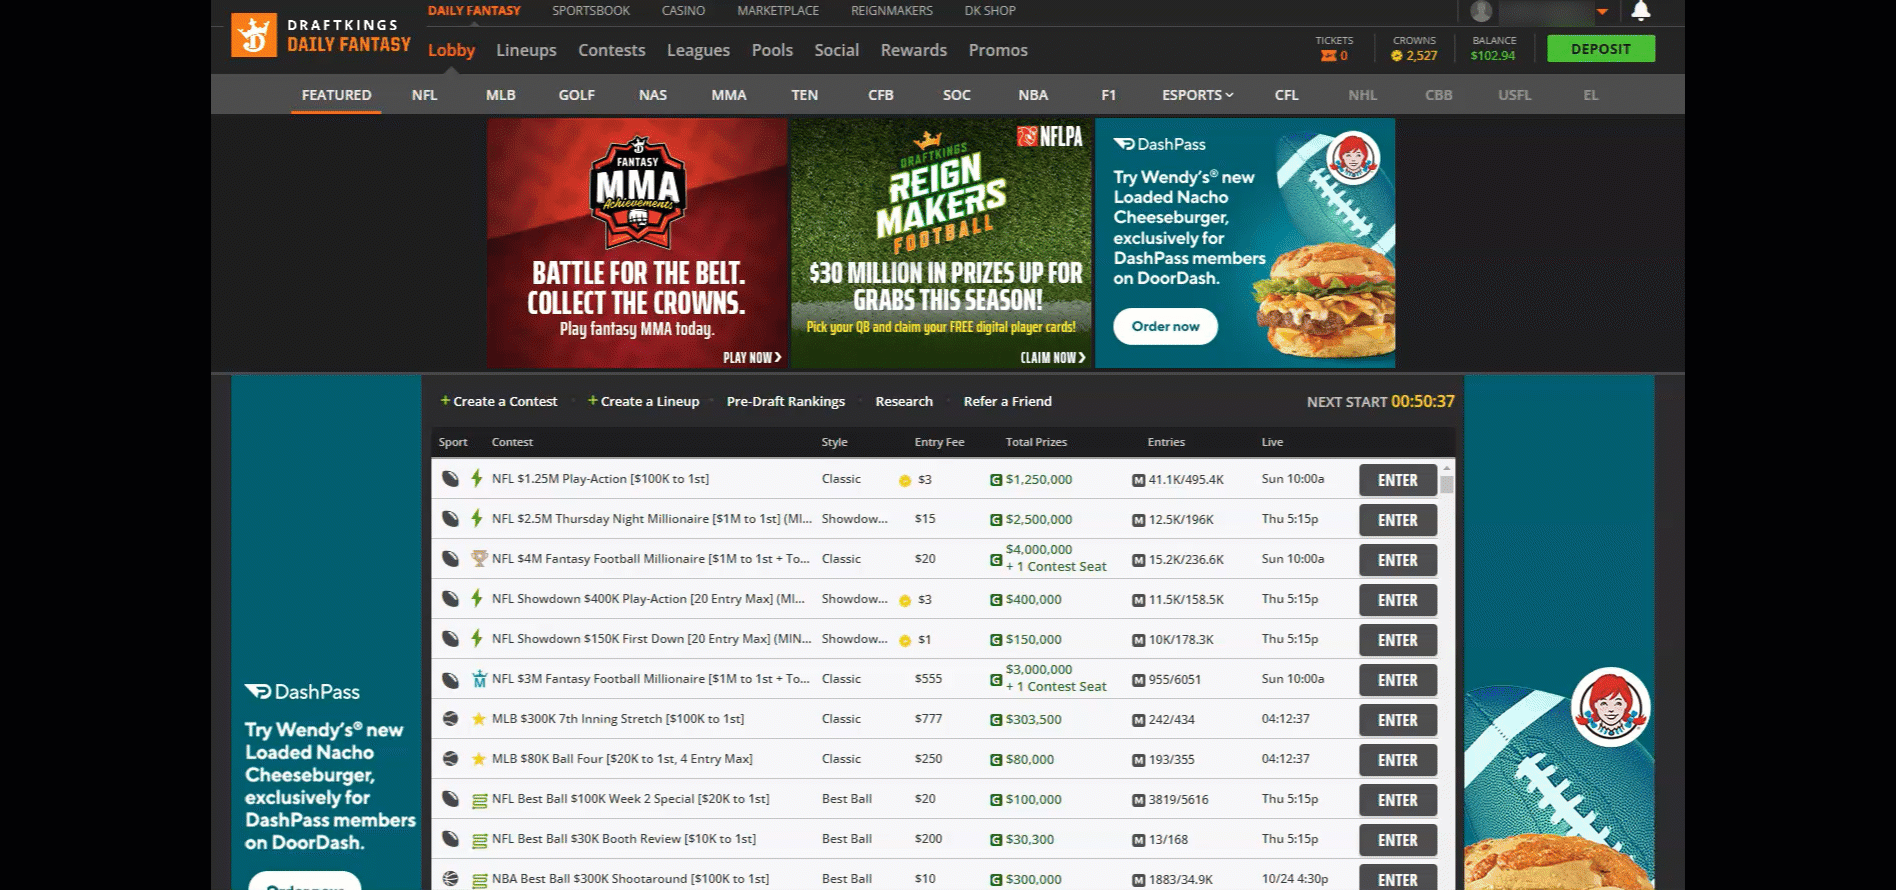Click Order now in DashPass banner
Image resolution: width=1896 pixels, height=890 pixels.
coord(1165,326)
